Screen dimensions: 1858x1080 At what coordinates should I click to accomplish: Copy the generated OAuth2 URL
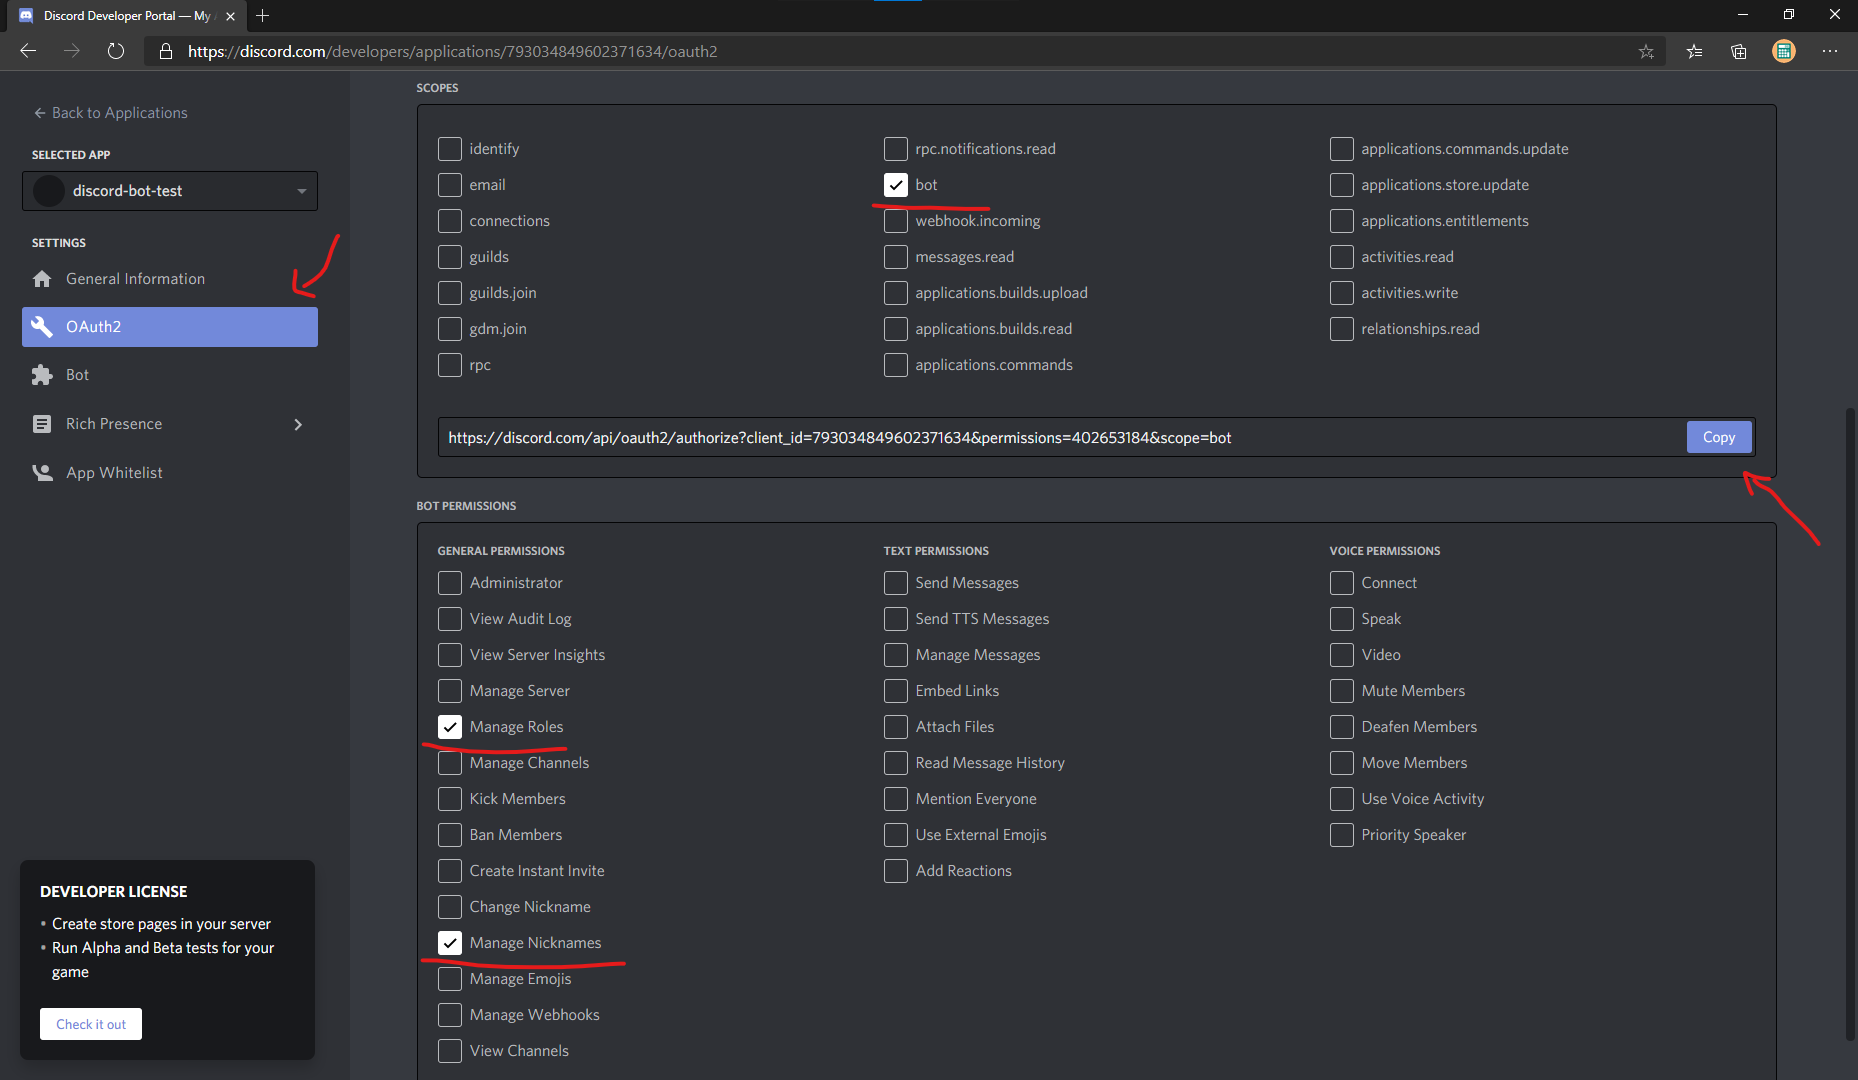point(1719,437)
